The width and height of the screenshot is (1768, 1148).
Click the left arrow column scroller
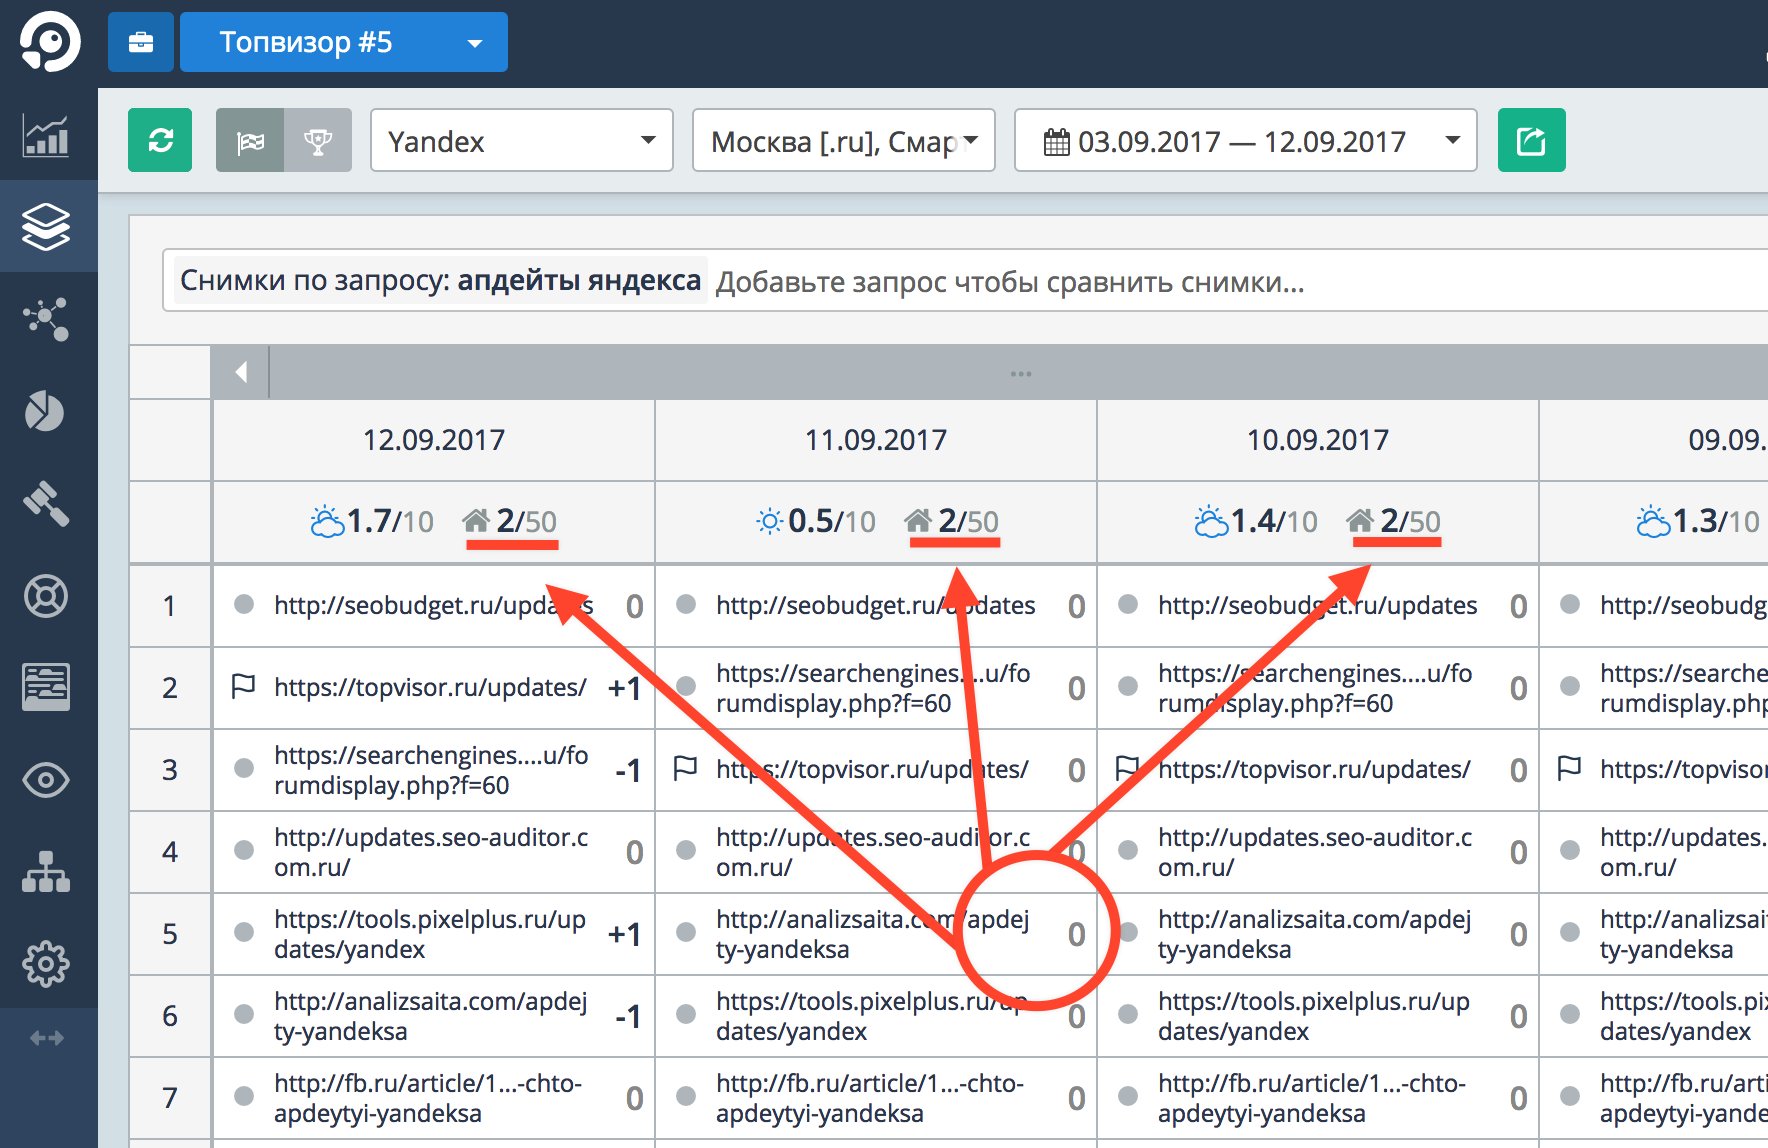coord(241,372)
